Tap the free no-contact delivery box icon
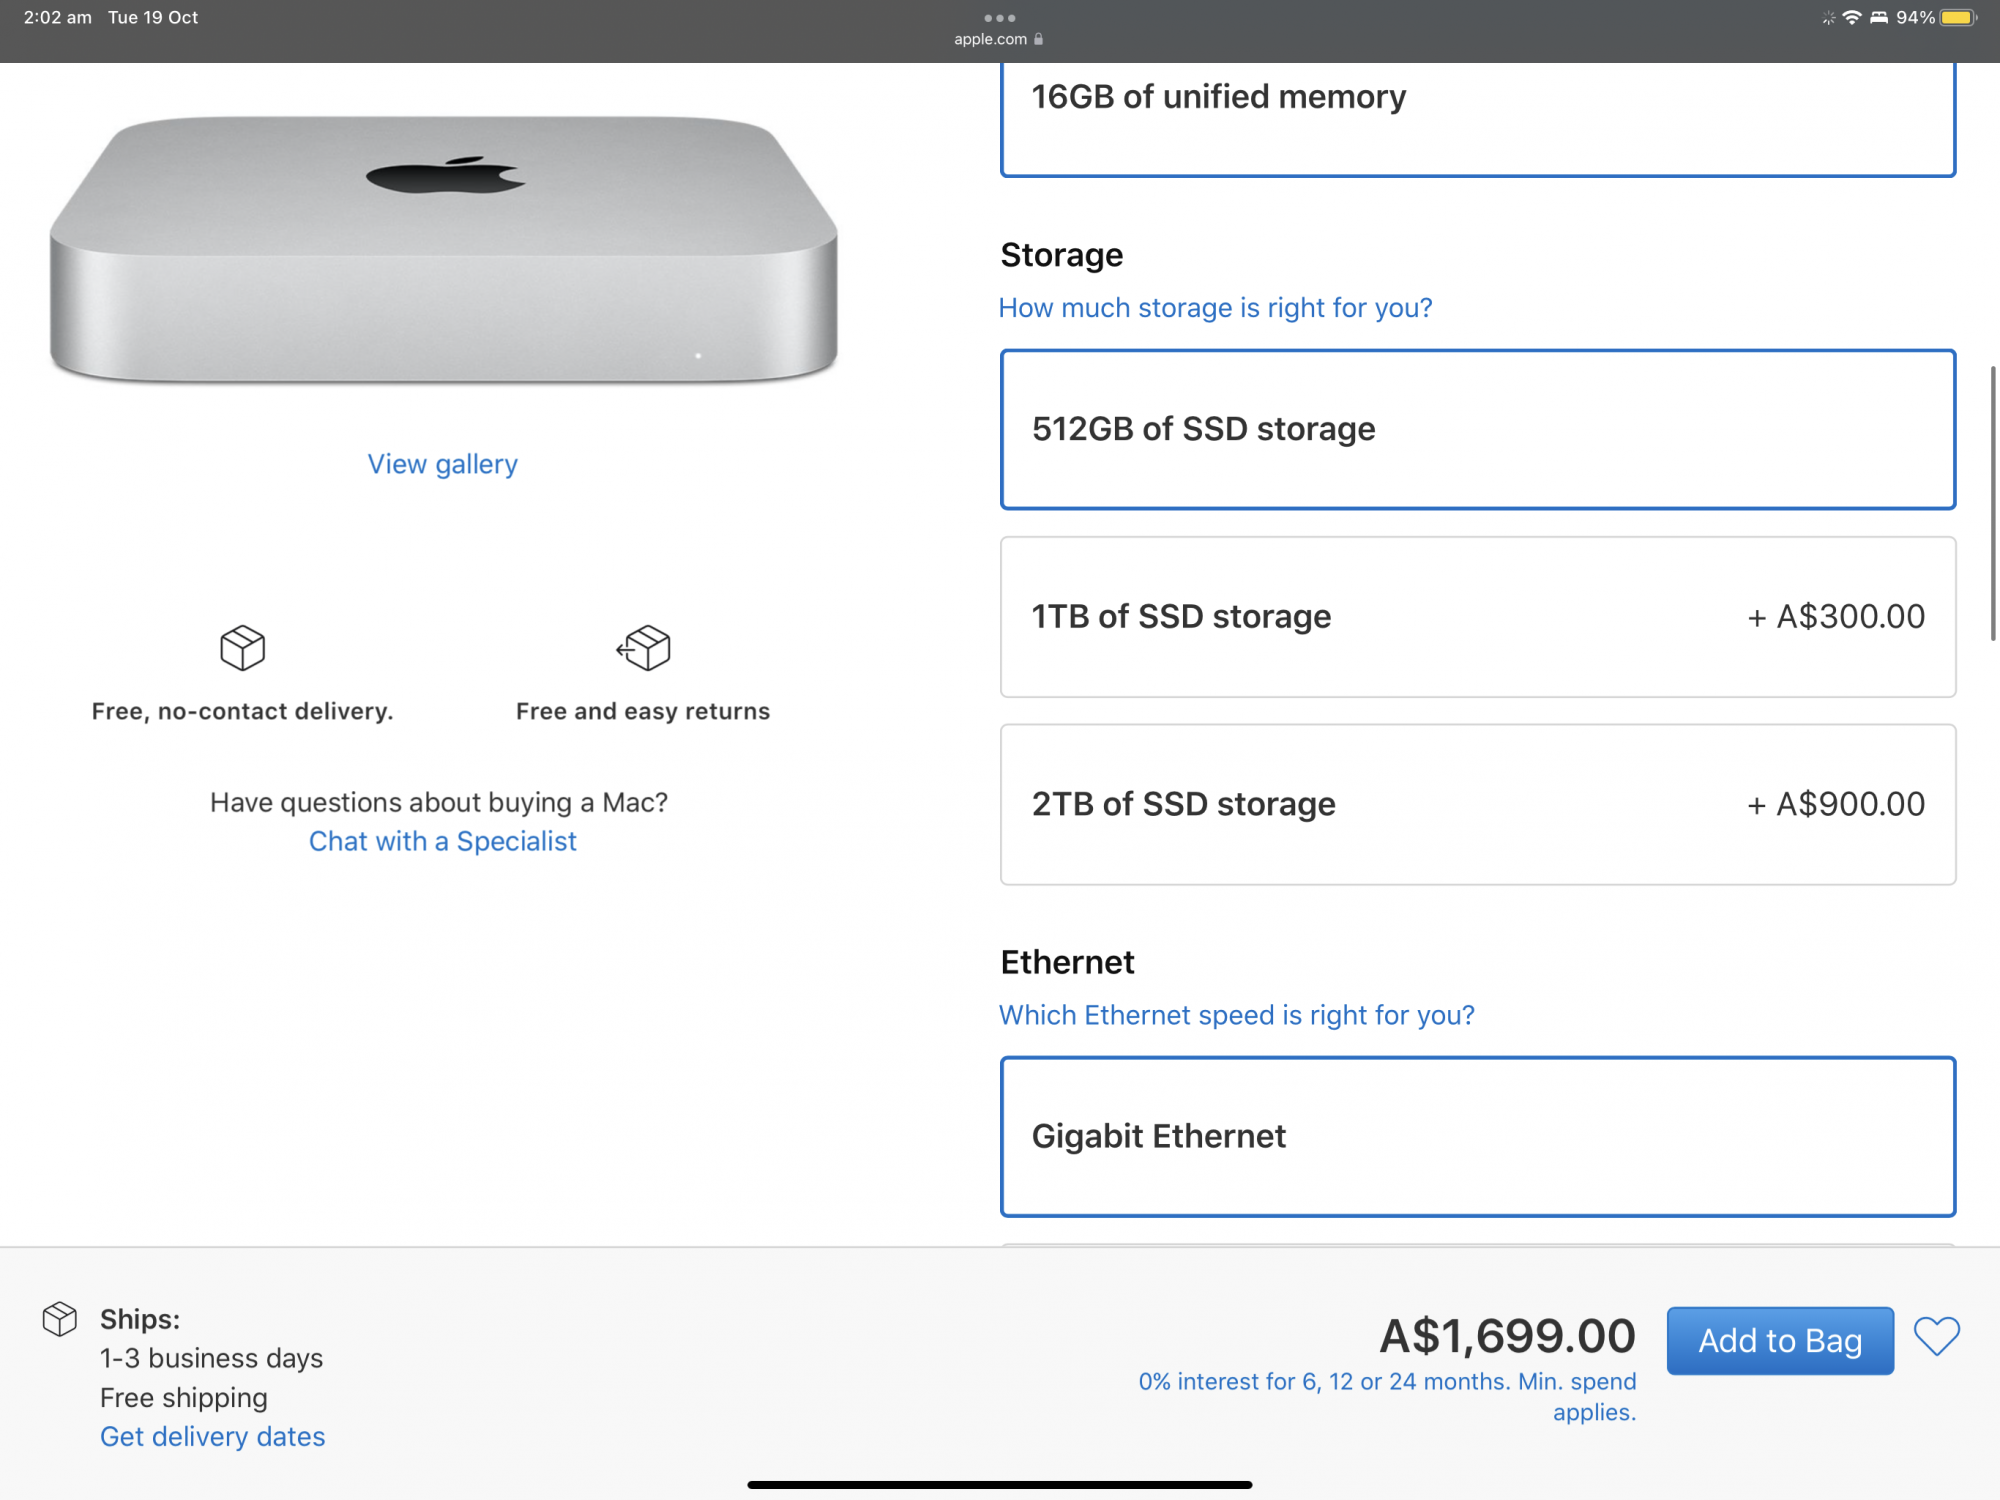 coord(242,648)
